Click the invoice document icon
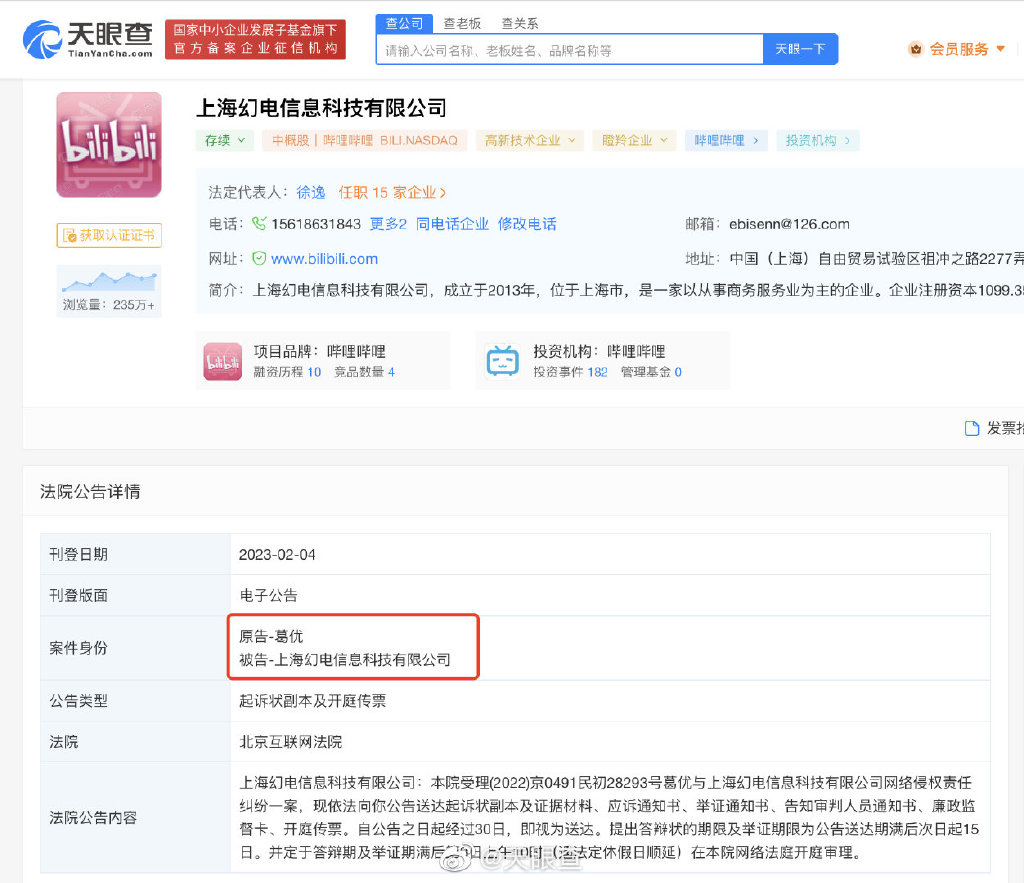Image resolution: width=1024 pixels, height=883 pixels. 972,428
